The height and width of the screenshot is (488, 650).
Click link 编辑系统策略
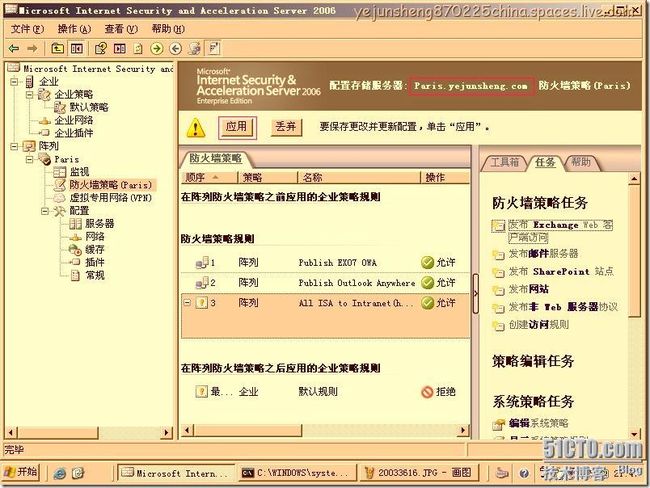(538, 423)
